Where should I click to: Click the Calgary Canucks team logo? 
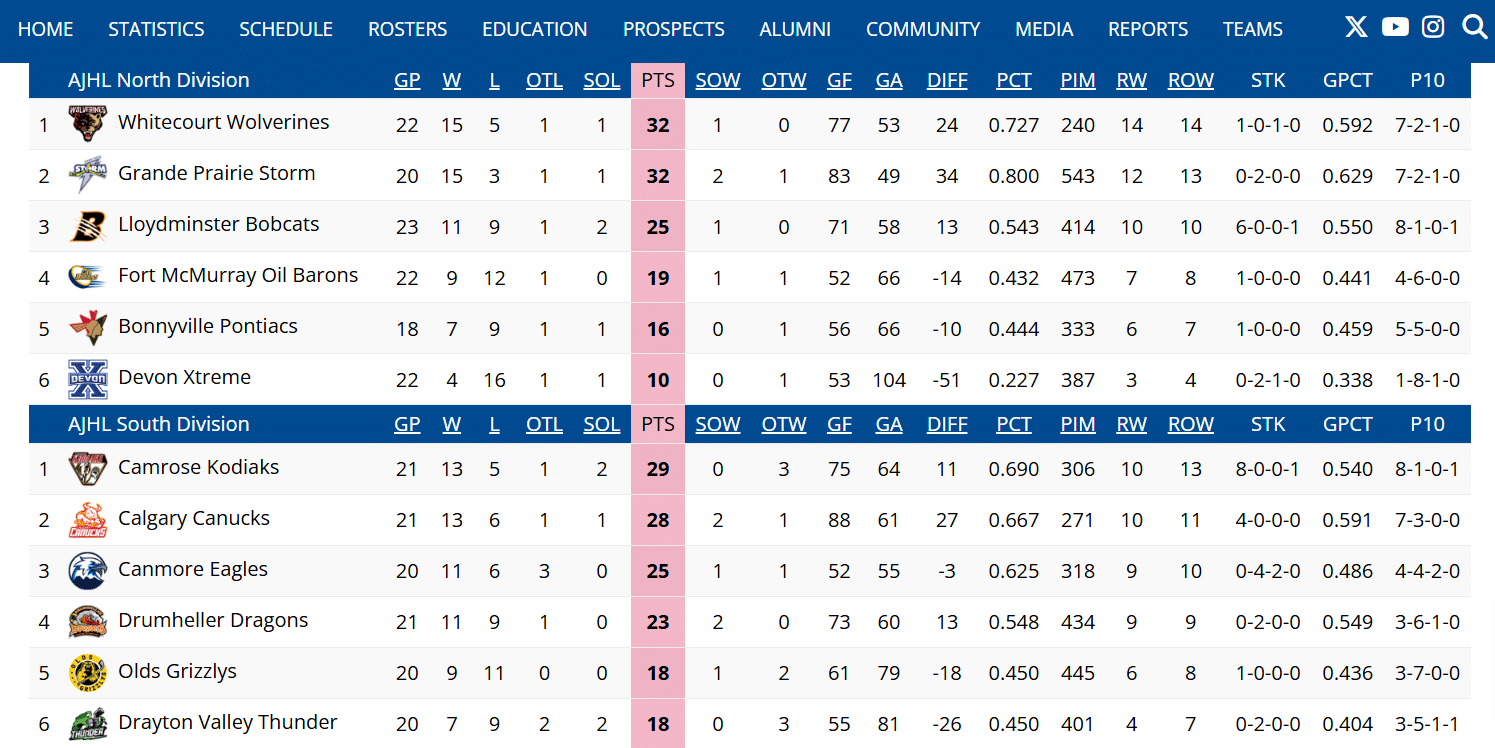point(87,520)
